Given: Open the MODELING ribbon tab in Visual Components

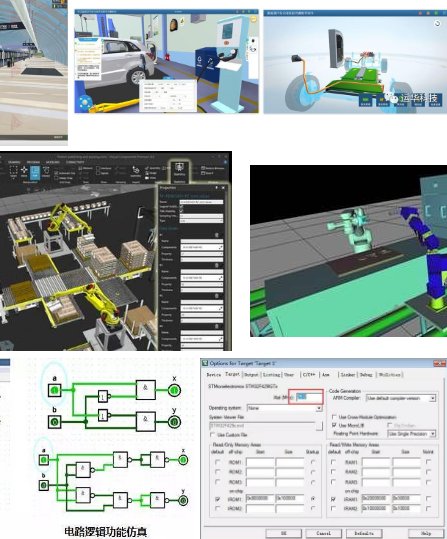Looking at the screenshot, I should point(53,162).
